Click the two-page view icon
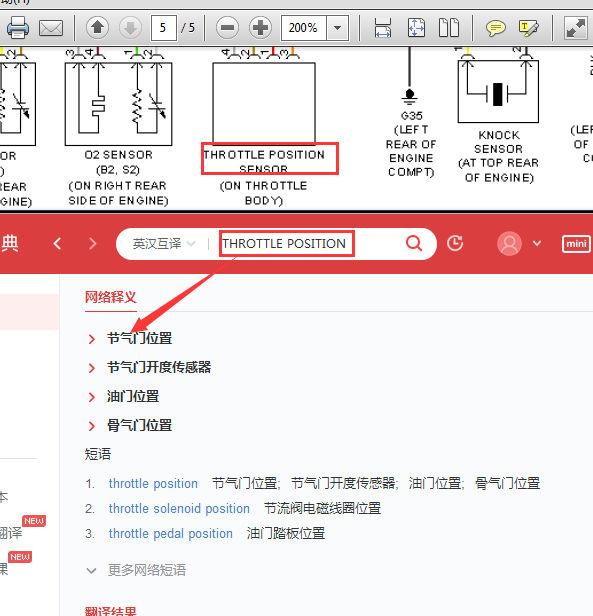The width and height of the screenshot is (593, 616). 449,28
